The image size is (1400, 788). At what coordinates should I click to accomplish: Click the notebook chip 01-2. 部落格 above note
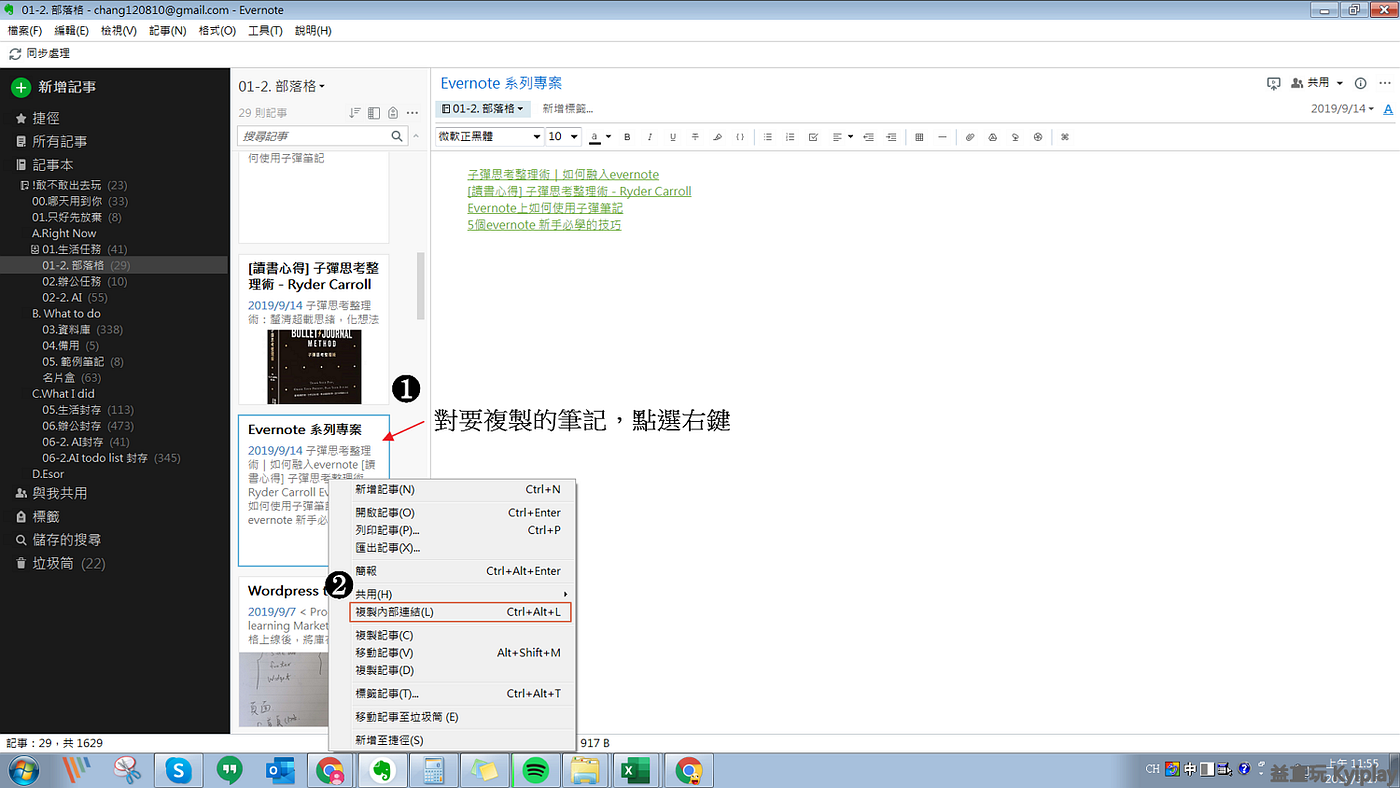click(x=483, y=109)
